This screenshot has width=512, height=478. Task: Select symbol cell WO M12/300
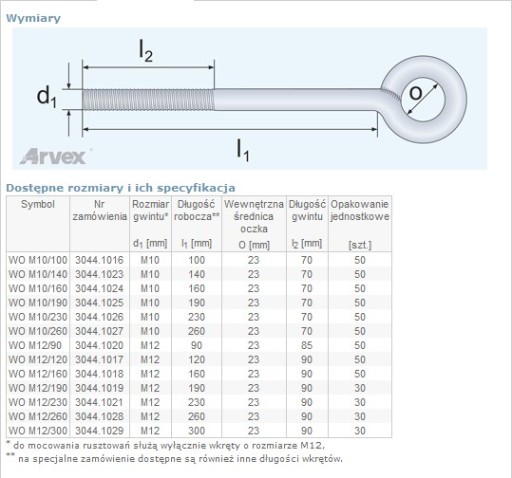[x=38, y=431]
